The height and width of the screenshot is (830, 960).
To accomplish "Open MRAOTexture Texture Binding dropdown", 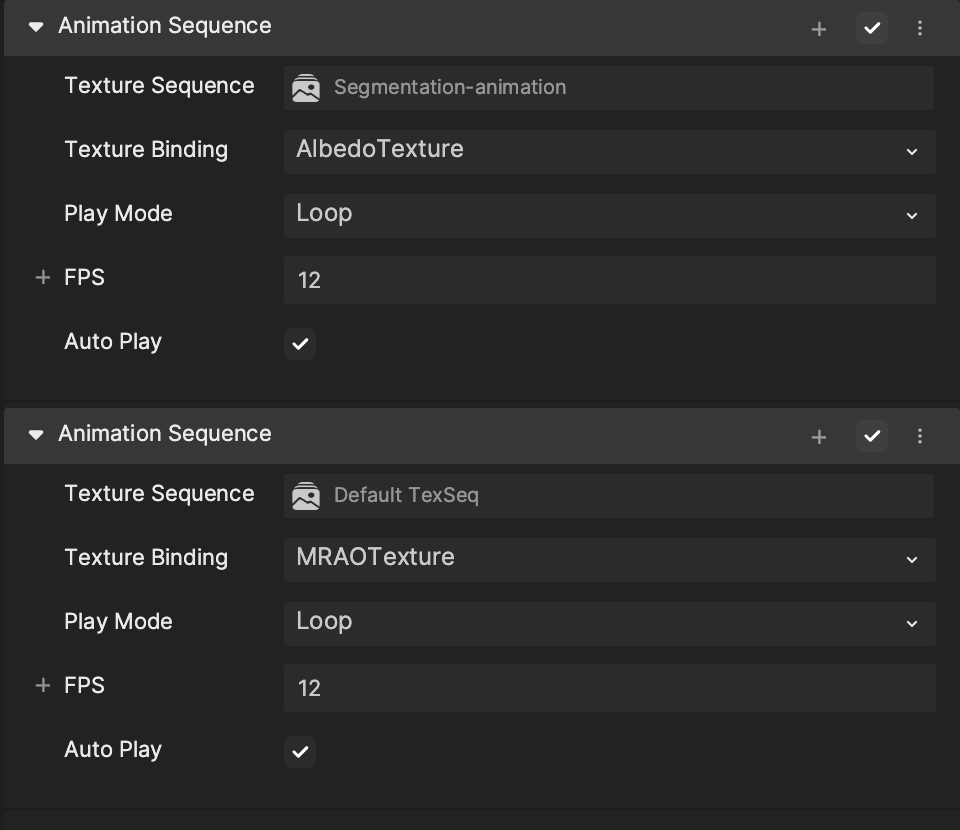I will (609, 559).
